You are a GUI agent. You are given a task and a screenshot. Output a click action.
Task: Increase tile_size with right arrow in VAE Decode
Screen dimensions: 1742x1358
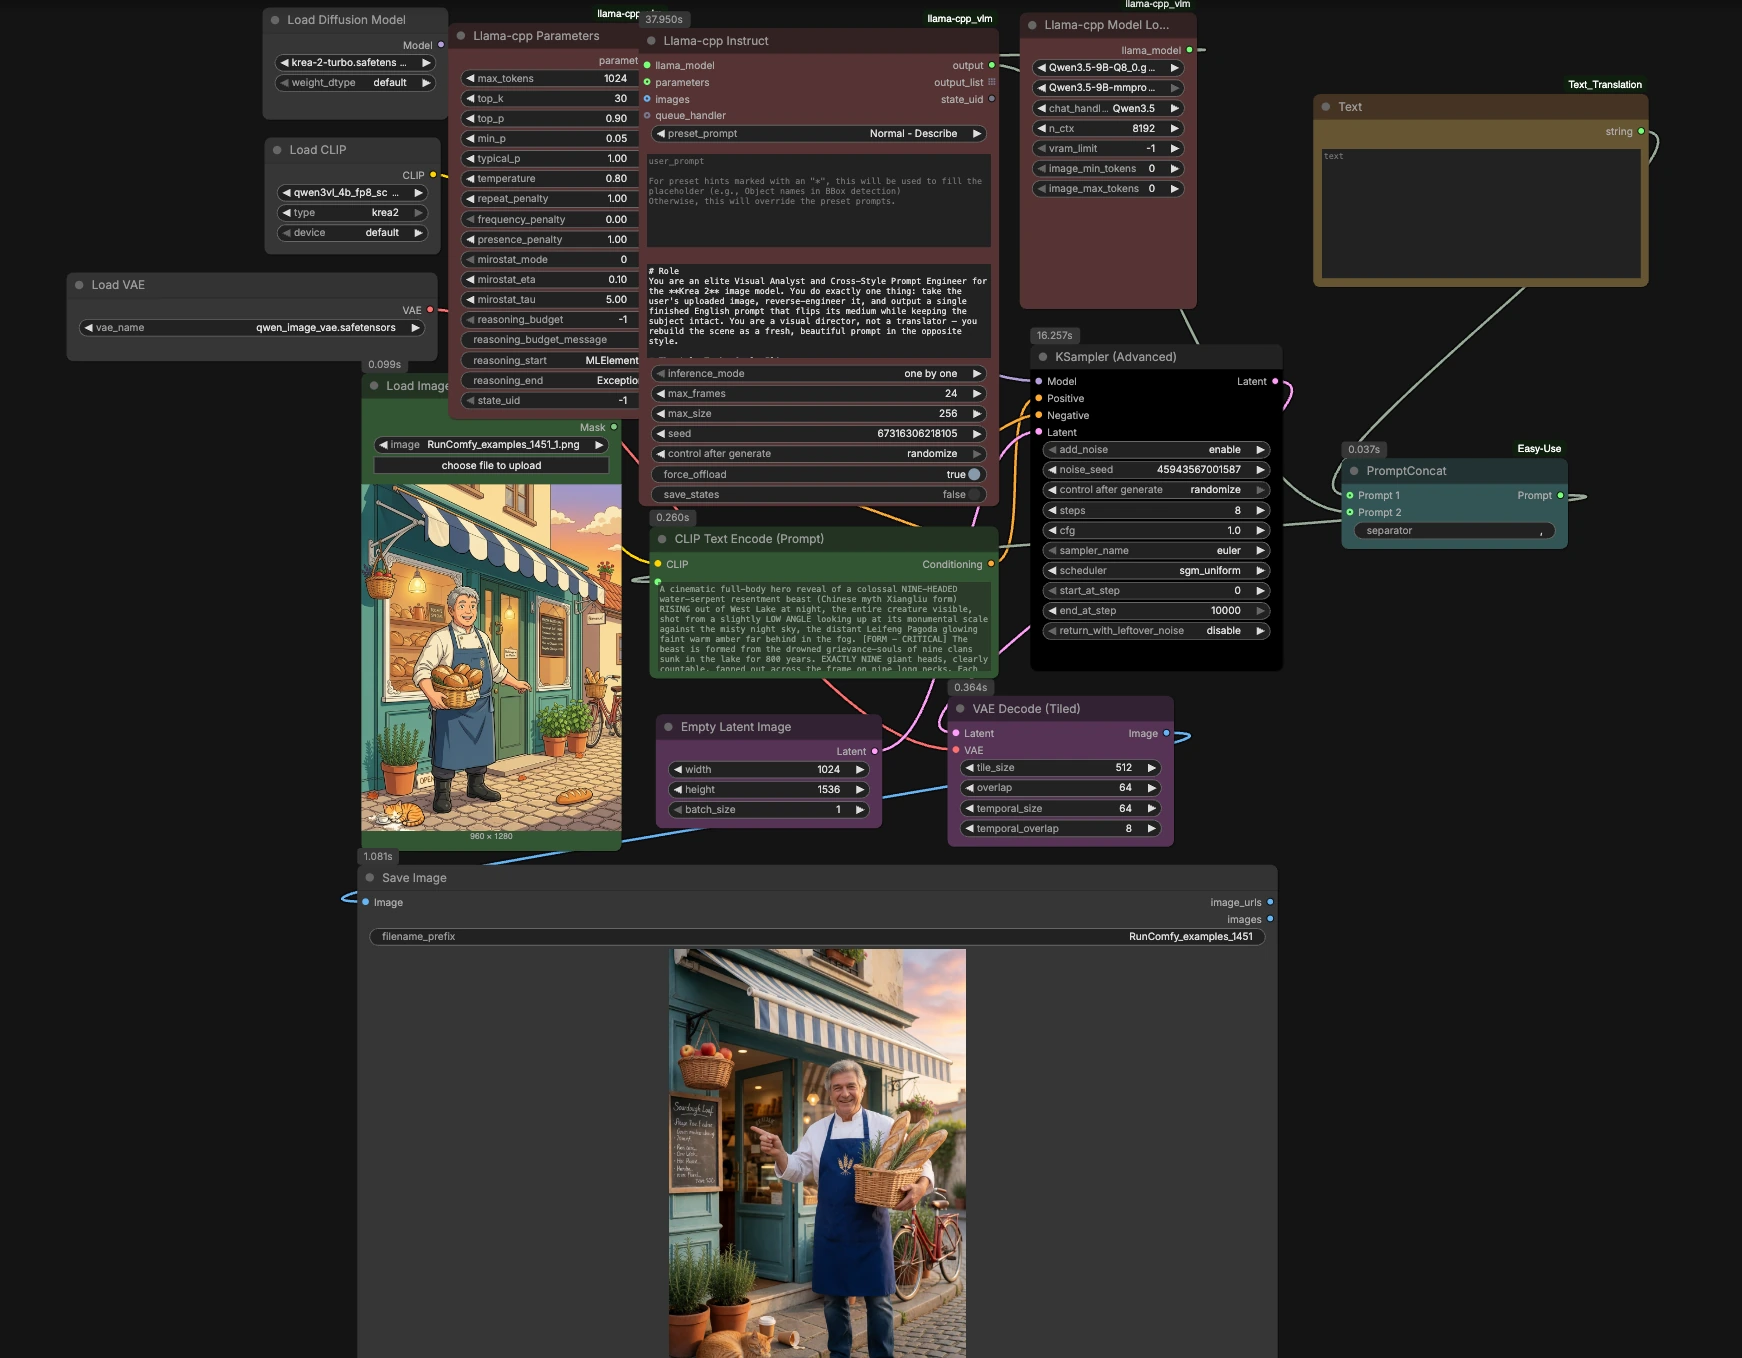point(1151,768)
